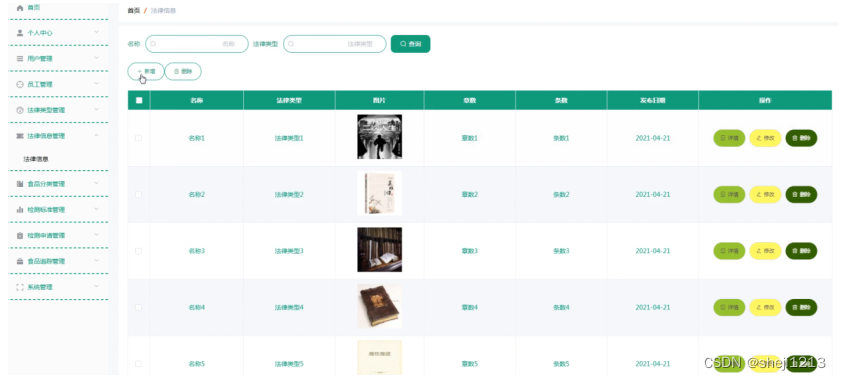This screenshot has width=841, height=380.
Task: Click the 条数 column header
Action: 561,100
